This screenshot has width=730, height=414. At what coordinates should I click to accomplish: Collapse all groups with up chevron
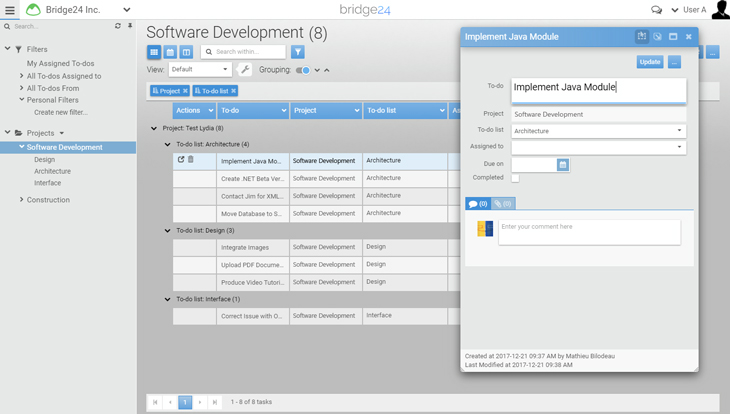click(x=327, y=70)
